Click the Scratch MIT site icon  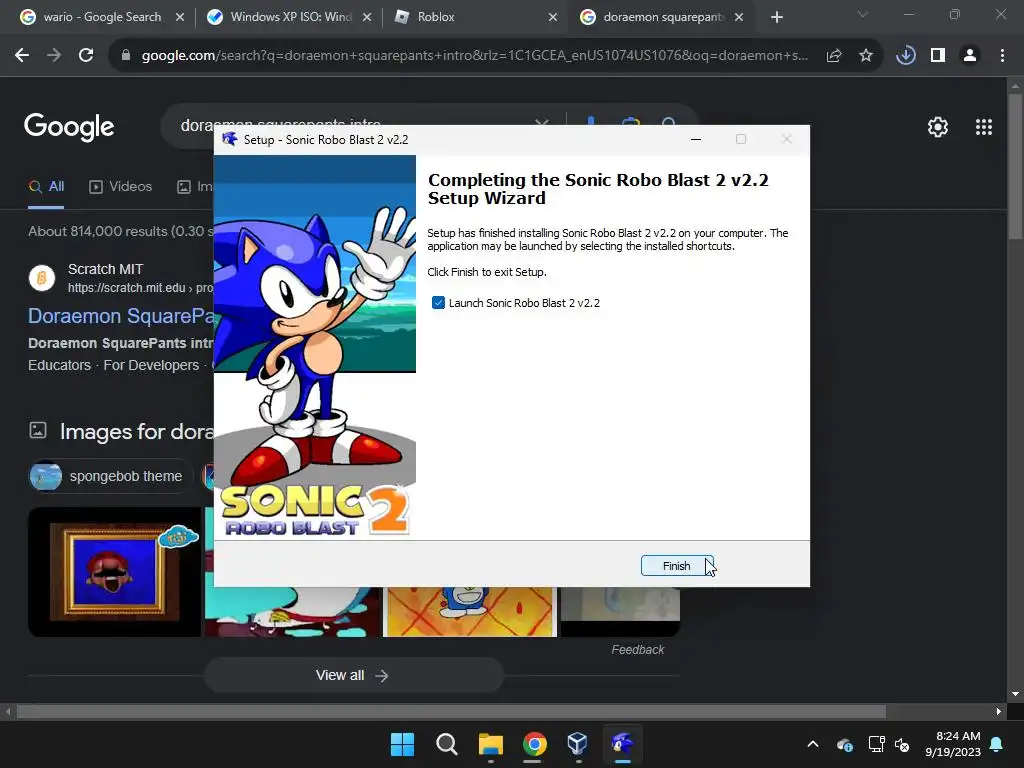pyautogui.click(x=42, y=278)
